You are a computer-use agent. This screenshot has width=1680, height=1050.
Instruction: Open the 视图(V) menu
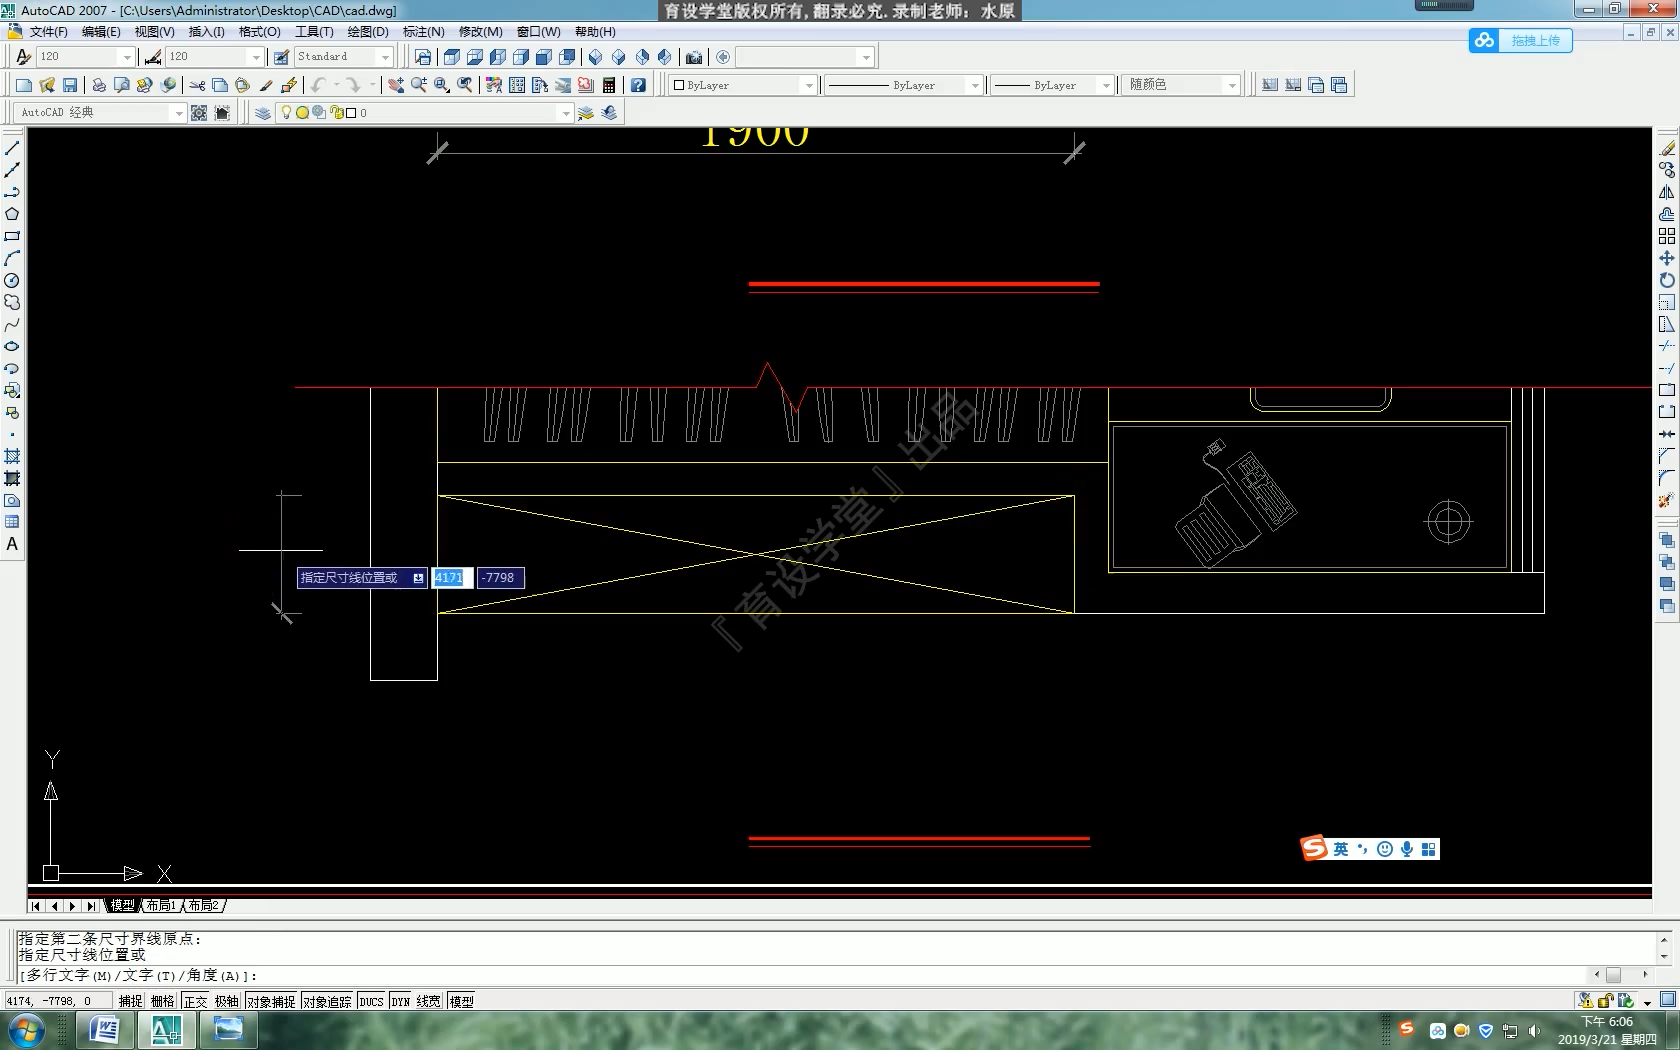(x=155, y=32)
